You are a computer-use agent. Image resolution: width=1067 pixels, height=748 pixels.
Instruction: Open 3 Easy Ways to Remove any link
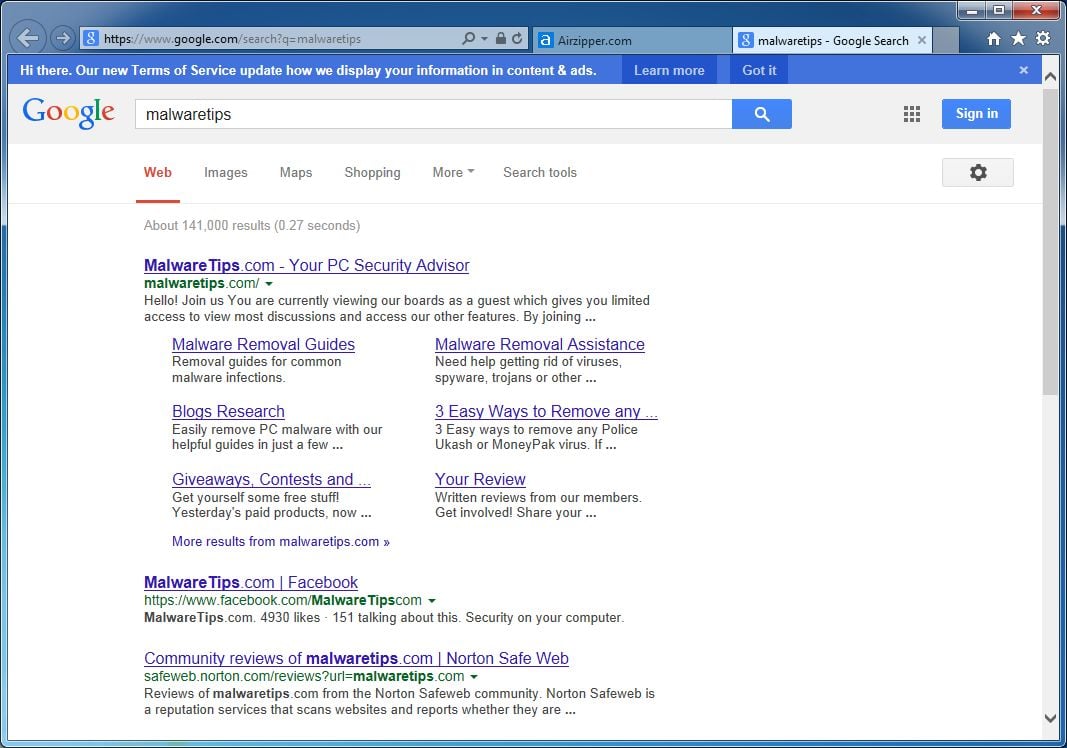[x=546, y=412]
